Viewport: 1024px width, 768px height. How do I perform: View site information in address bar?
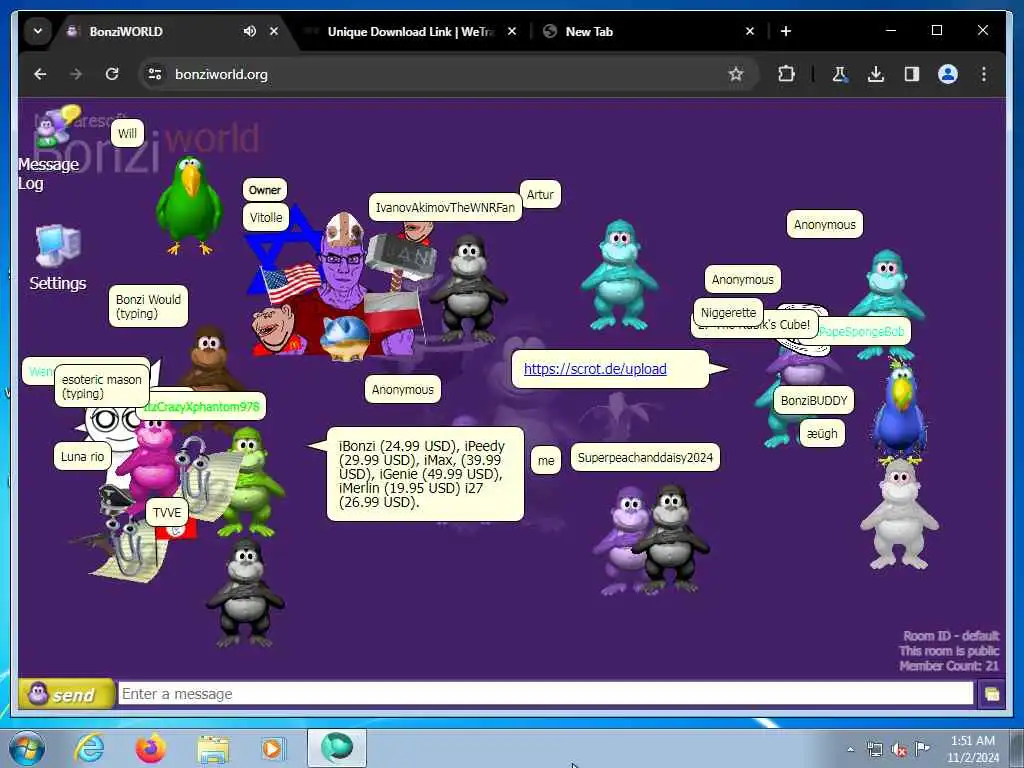coord(155,74)
